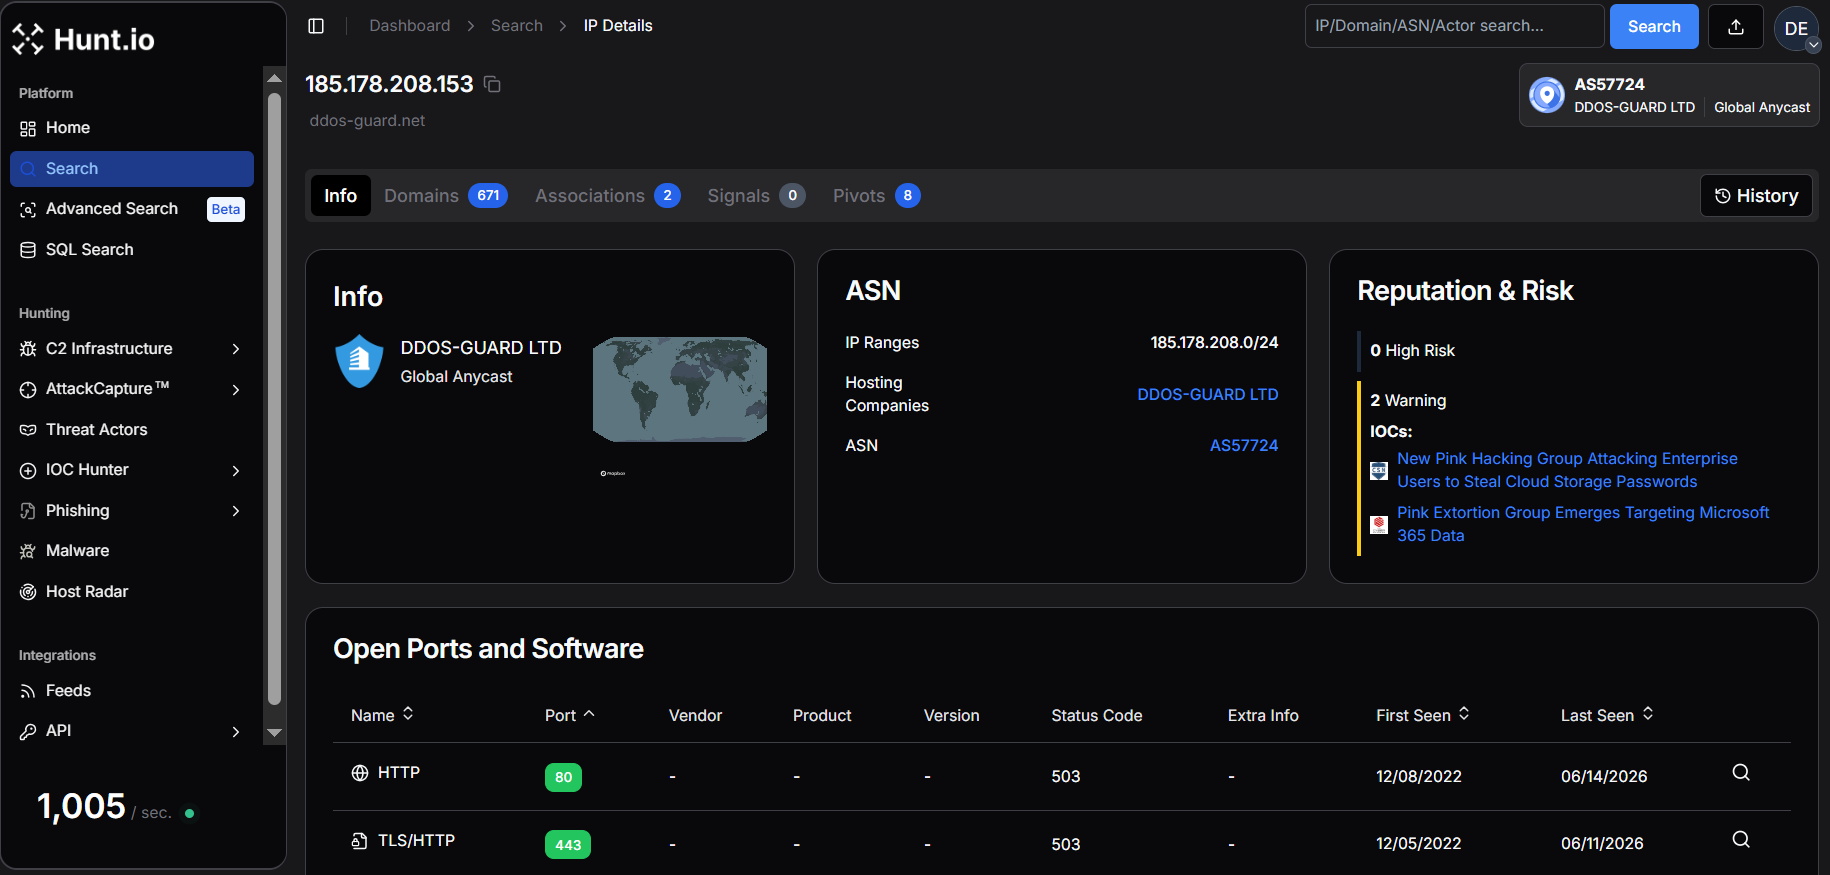The width and height of the screenshot is (1830, 875).
Task: Open the AS57724 link in ASN card
Action: point(1244,445)
